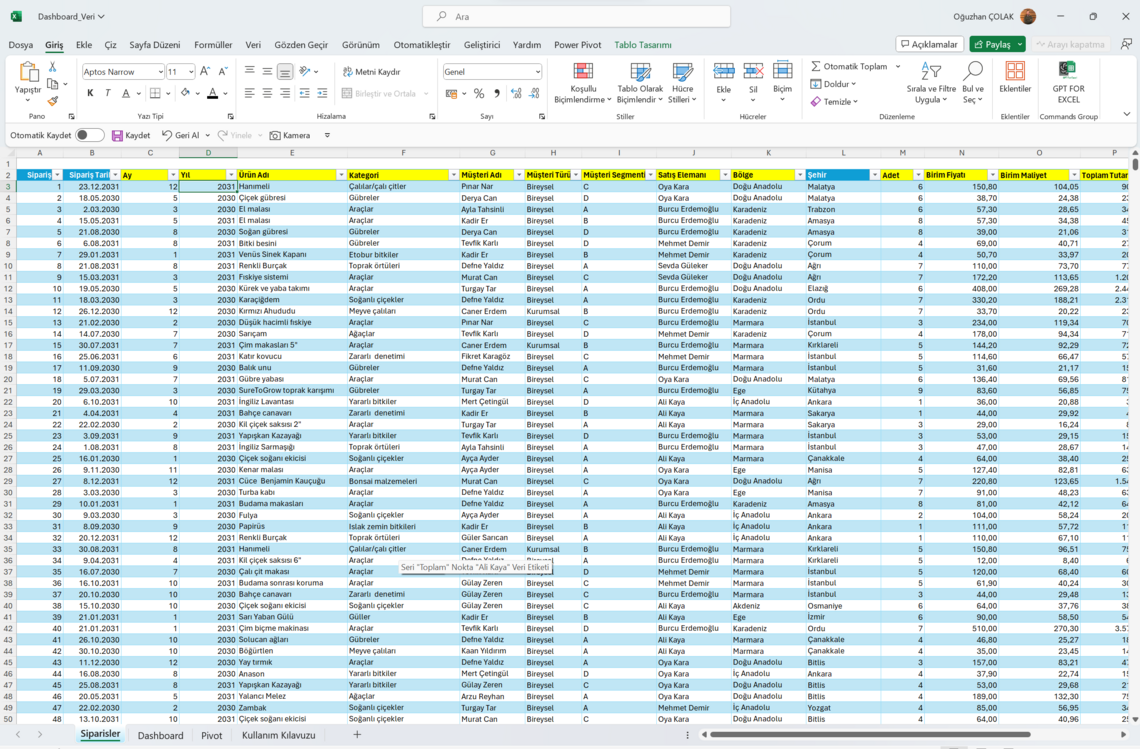The height and width of the screenshot is (749, 1140).
Task: Click the Cut scissors icon
Action: pyautogui.click(x=52, y=67)
